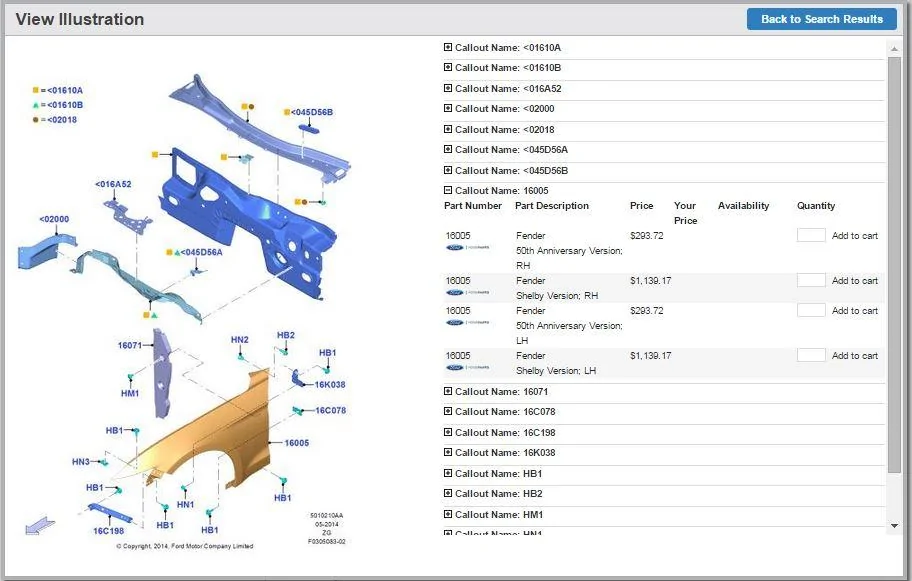Image resolution: width=912 pixels, height=581 pixels.
Task: Expand Callout Name <01610A row
Action: (x=448, y=47)
